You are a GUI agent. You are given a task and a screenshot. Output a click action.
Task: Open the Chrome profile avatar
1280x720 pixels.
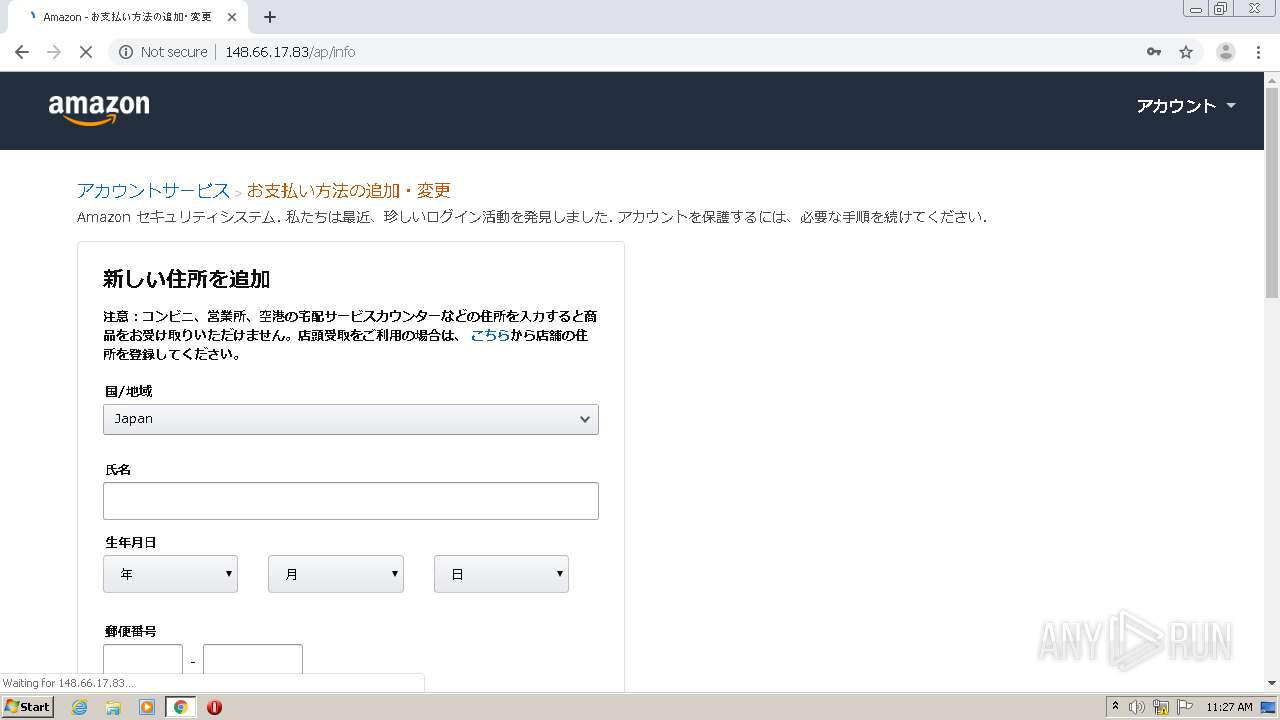pyautogui.click(x=1226, y=52)
